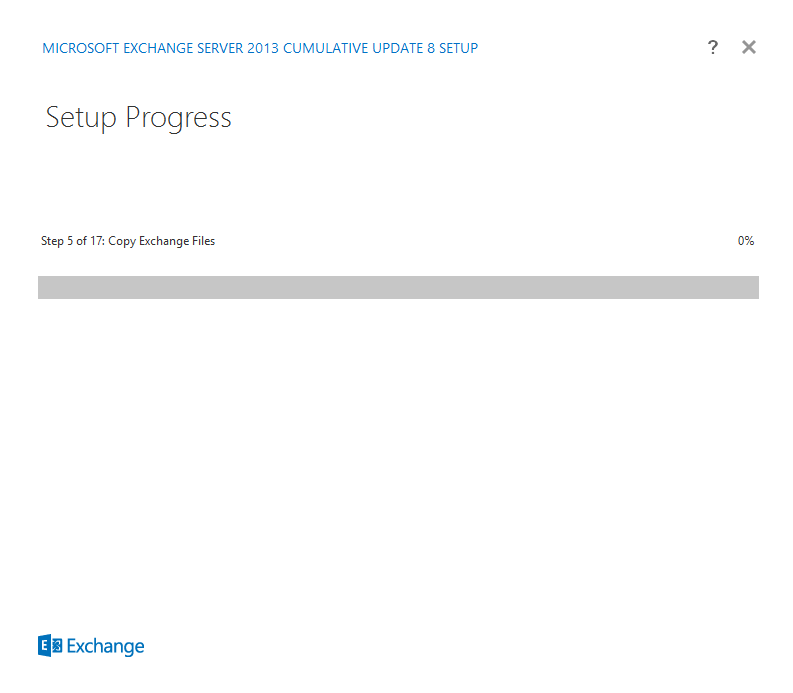The height and width of the screenshot is (693, 793).
Task: Click the left end of the progress bar
Action: [x=44, y=287]
